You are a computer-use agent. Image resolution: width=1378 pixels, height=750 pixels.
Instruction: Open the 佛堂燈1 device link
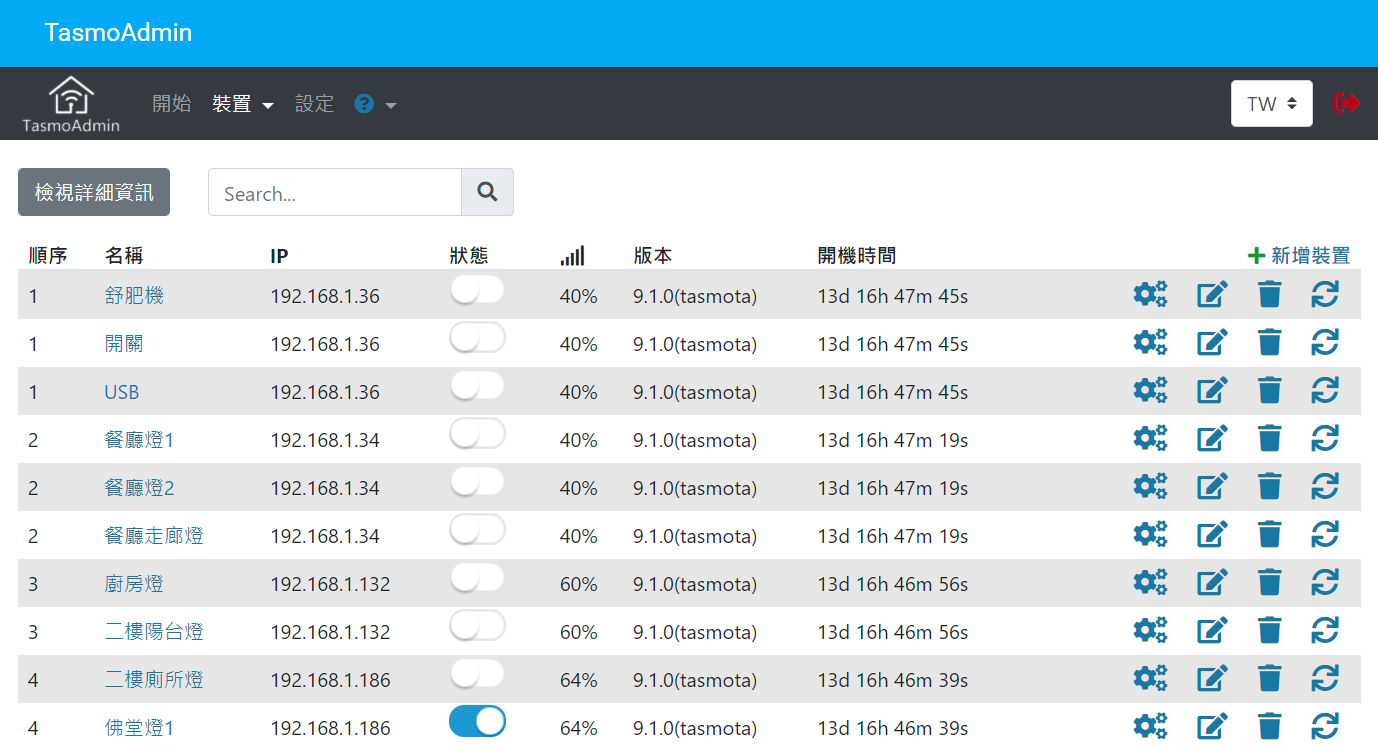pyautogui.click(x=140, y=728)
